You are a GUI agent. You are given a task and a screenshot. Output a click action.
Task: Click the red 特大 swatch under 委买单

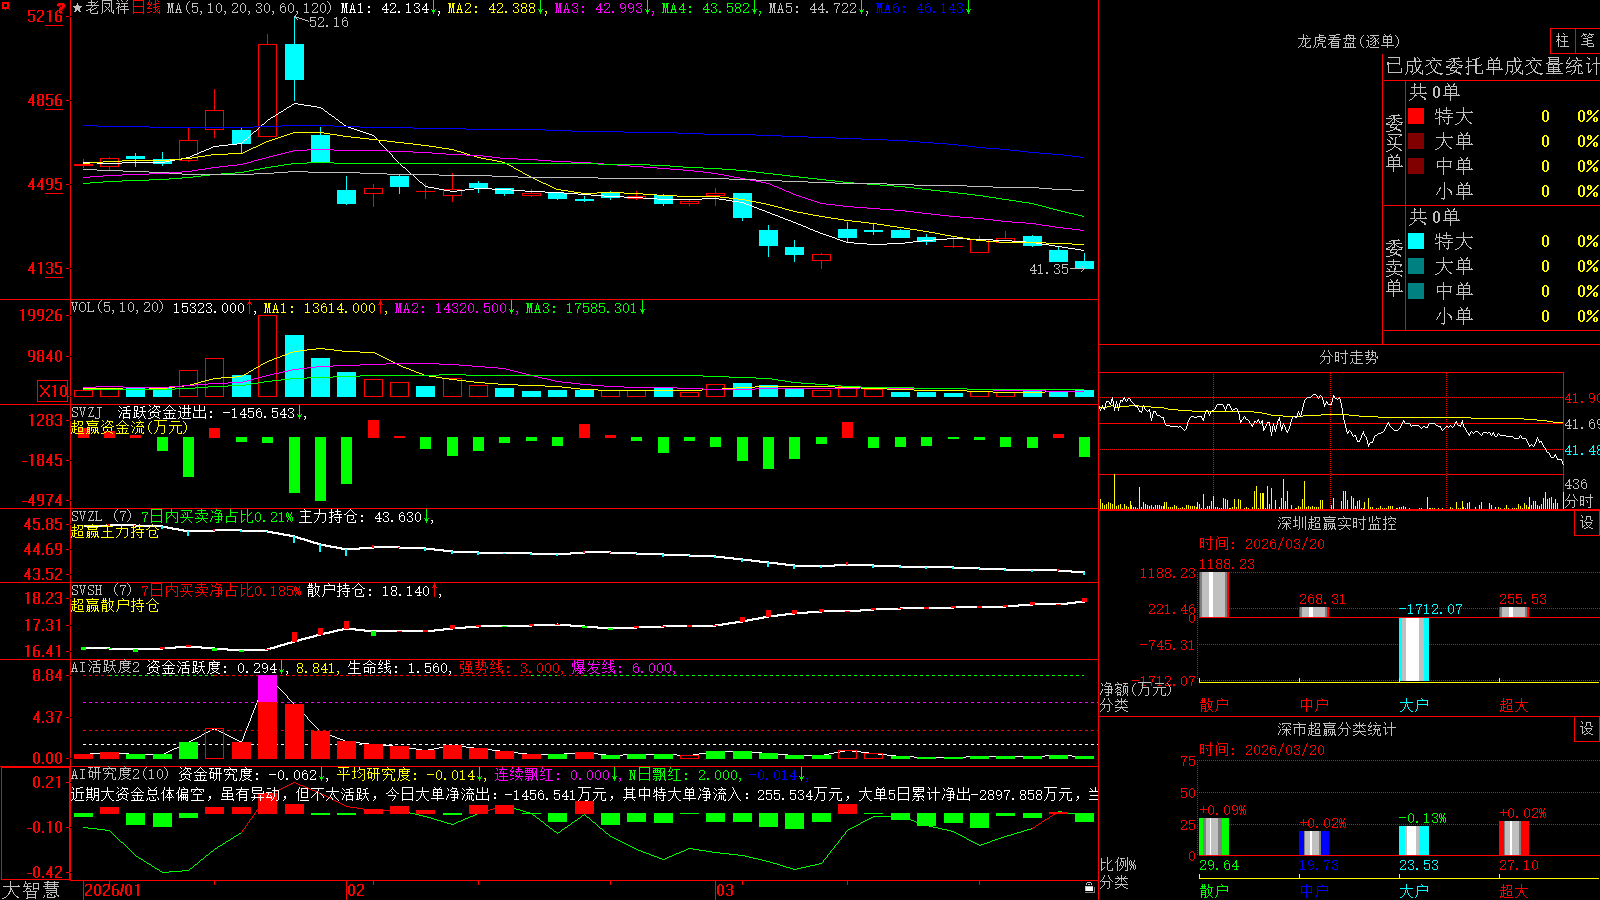pos(1416,116)
